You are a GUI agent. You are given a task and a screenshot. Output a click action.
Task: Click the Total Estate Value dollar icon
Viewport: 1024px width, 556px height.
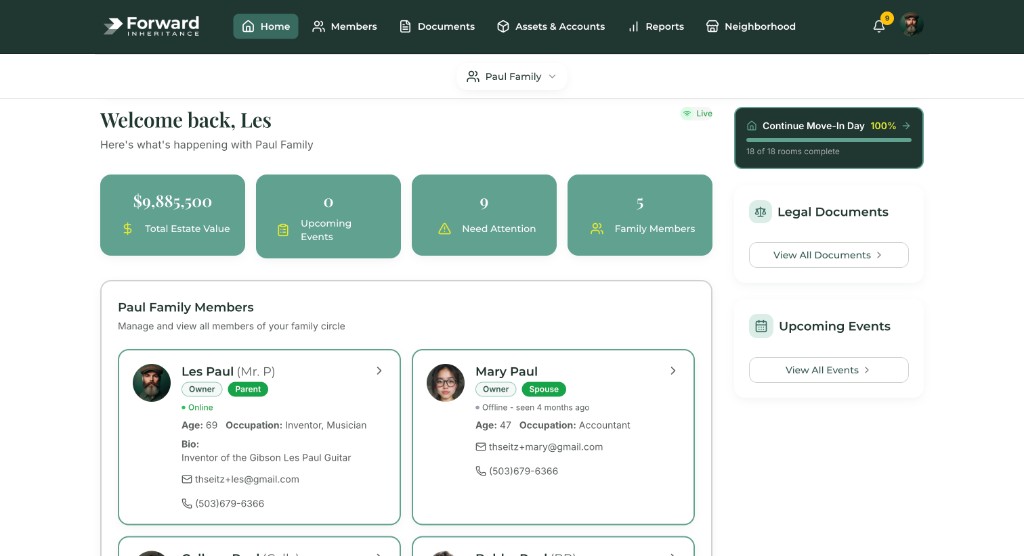tap(128, 229)
